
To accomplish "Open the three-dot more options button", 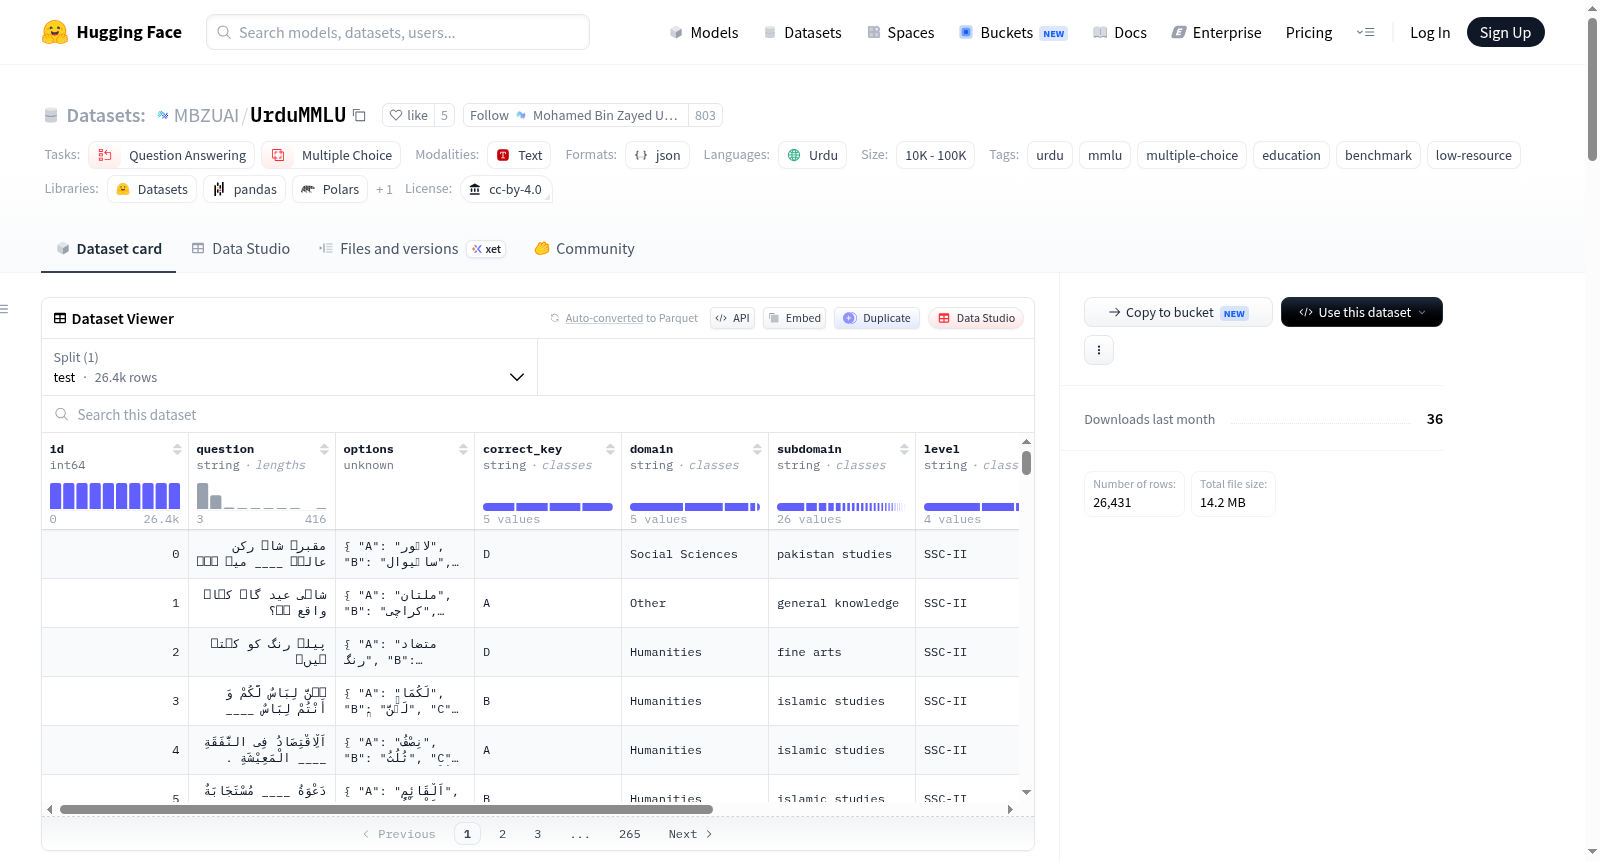I will [x=1099, y=350].
